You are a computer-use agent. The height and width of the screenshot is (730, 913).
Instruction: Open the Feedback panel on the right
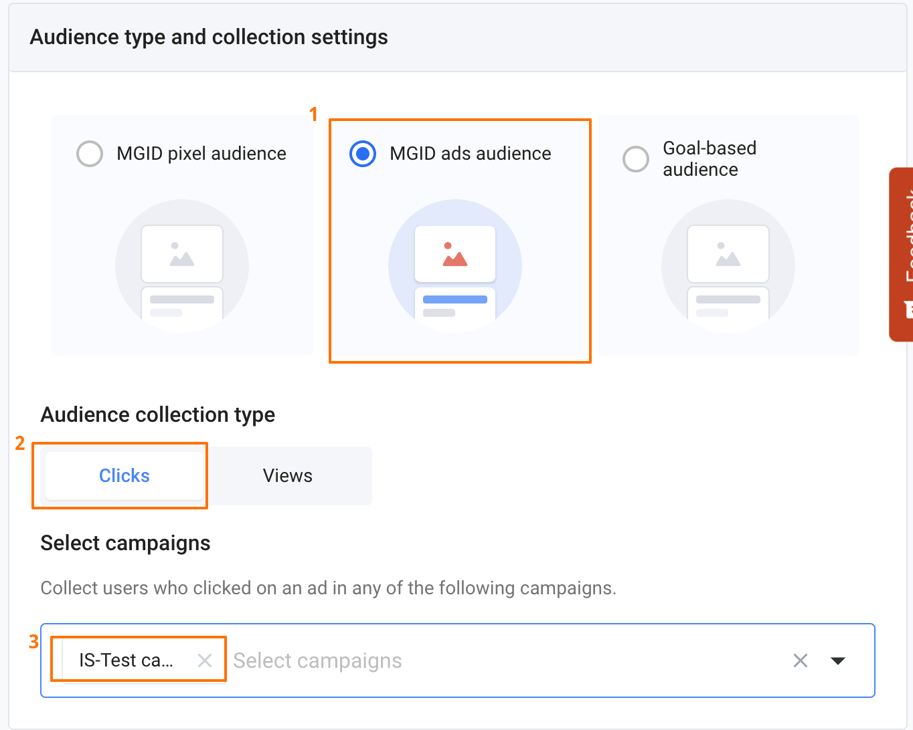tap(903, 250)
